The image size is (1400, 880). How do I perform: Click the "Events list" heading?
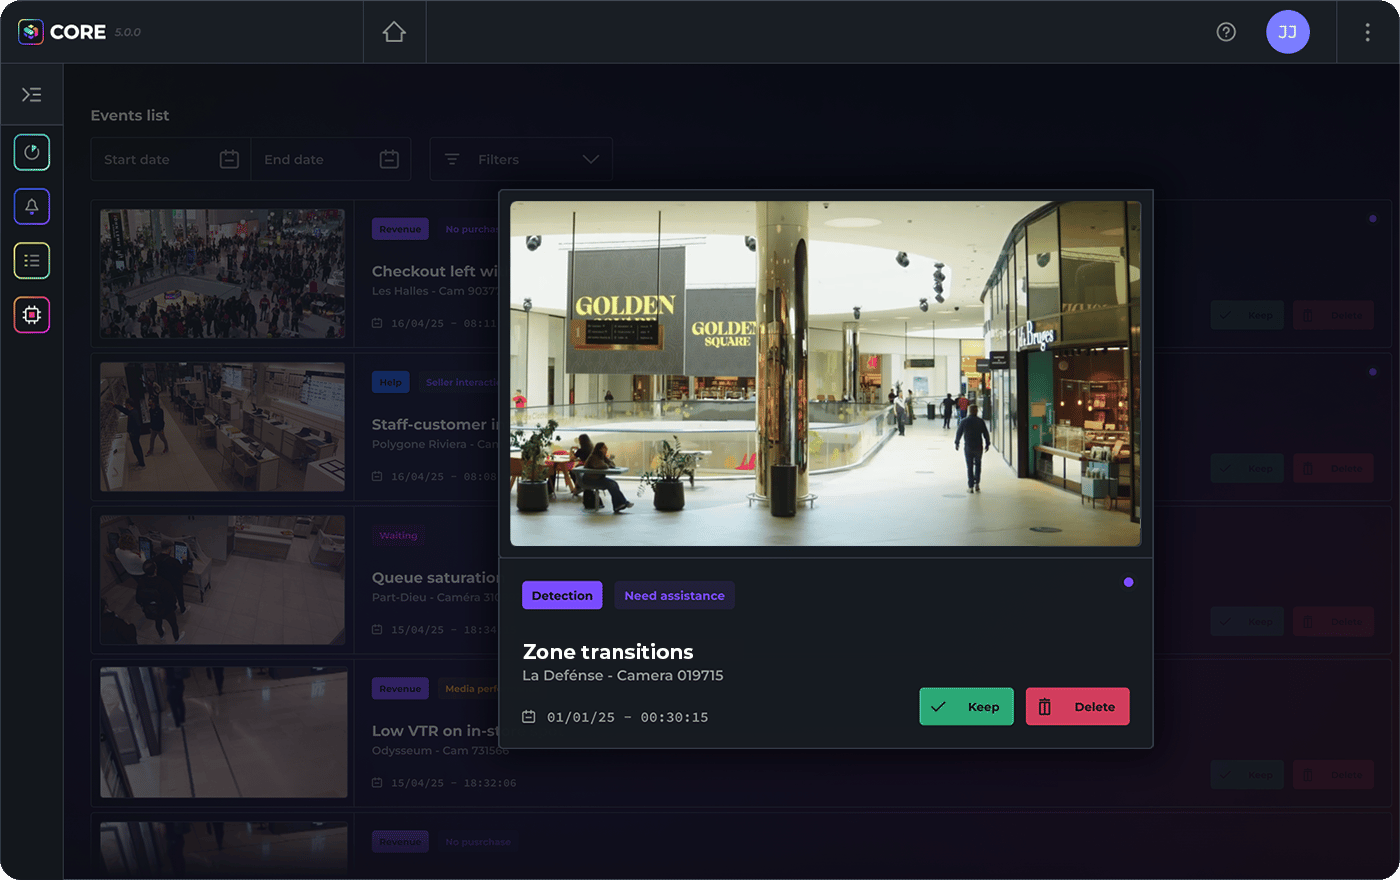coord(130,115)
